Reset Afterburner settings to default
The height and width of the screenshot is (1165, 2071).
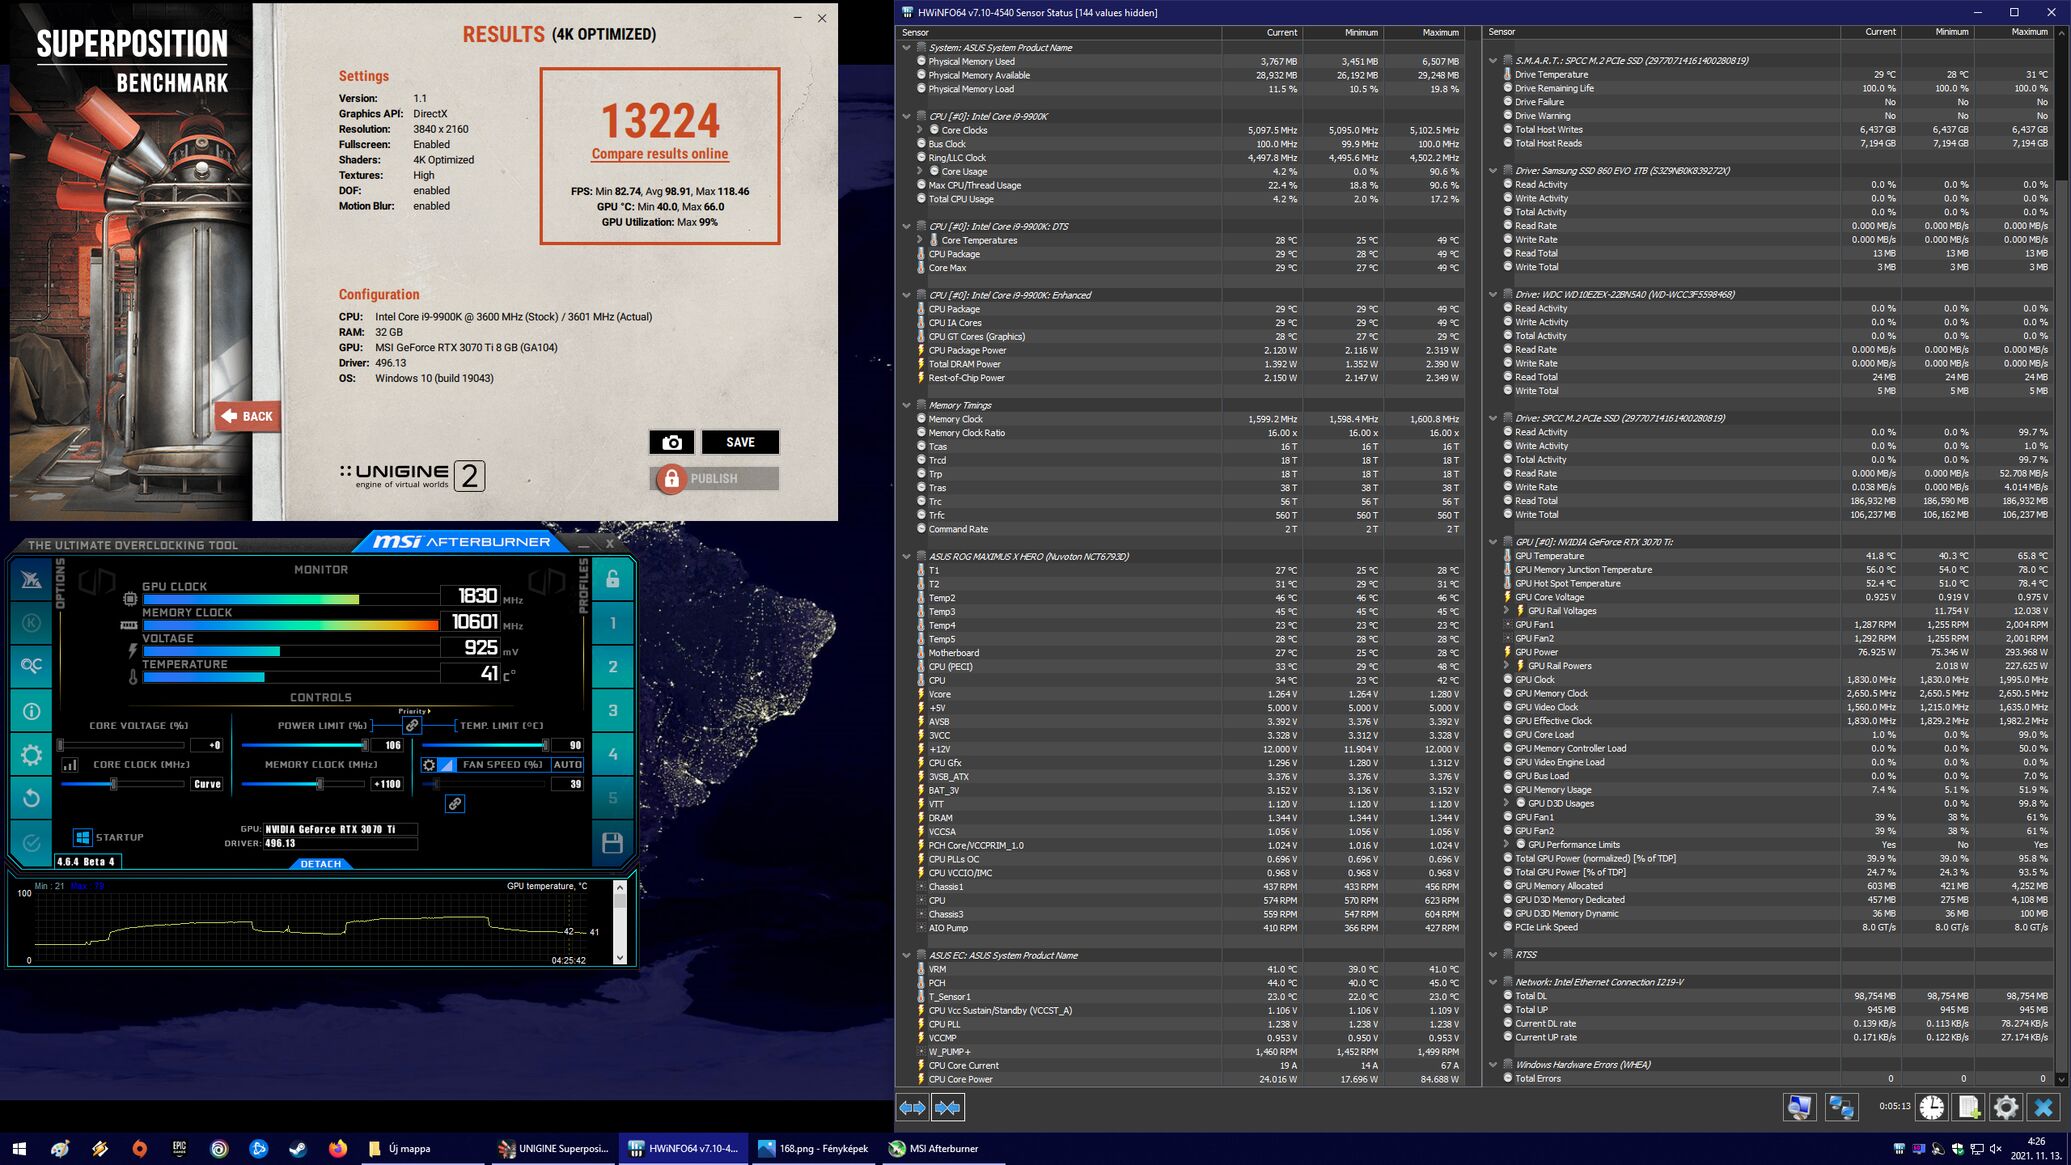point(31,798)
